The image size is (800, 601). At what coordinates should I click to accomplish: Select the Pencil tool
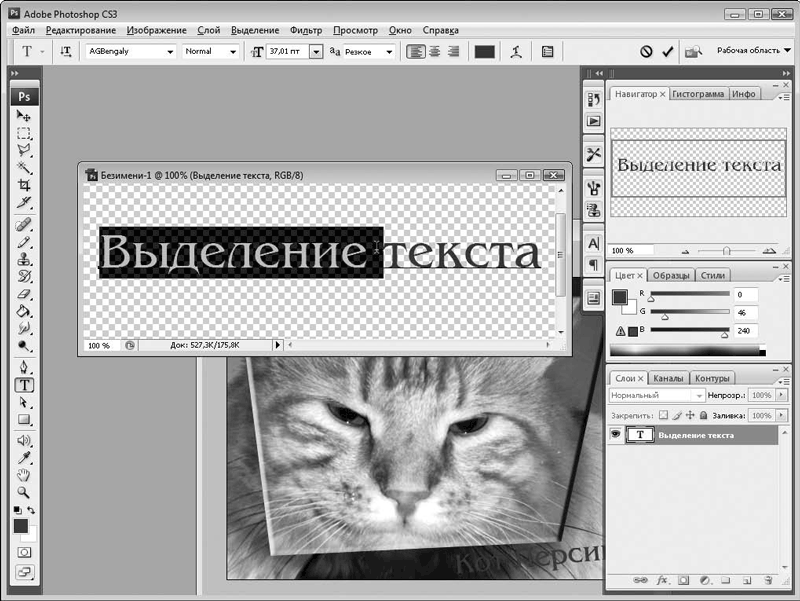[x=23, y=242]
